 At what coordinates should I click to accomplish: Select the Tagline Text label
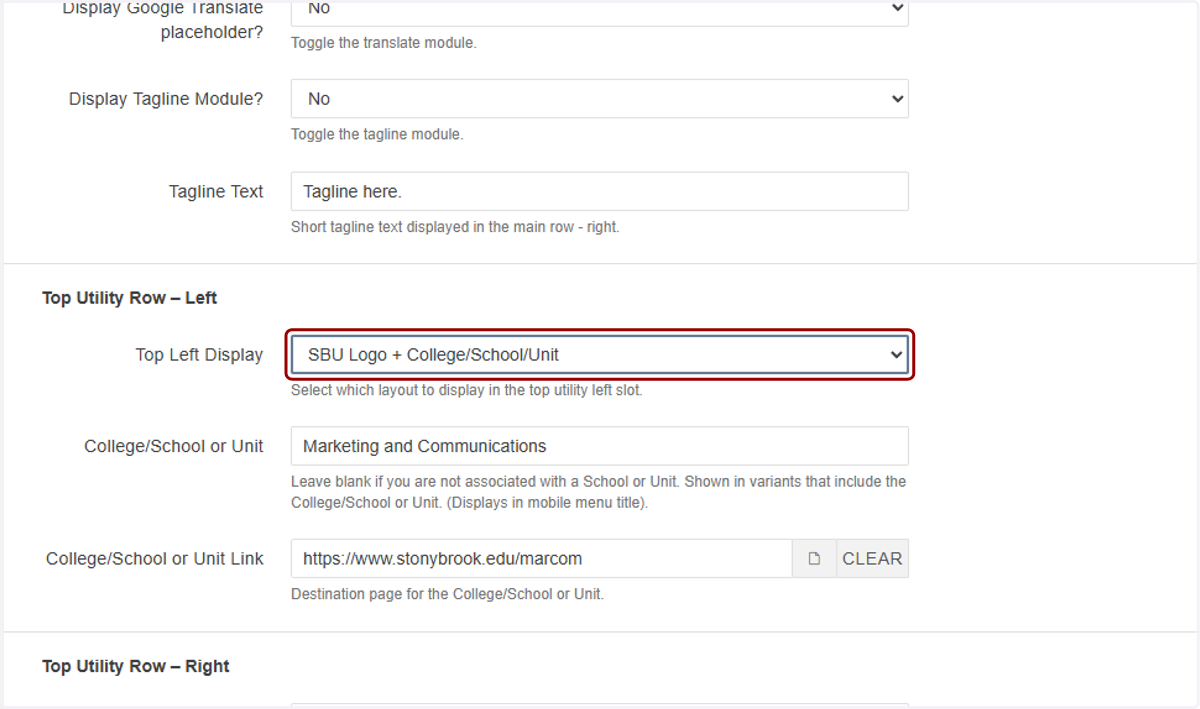point(216,191)
